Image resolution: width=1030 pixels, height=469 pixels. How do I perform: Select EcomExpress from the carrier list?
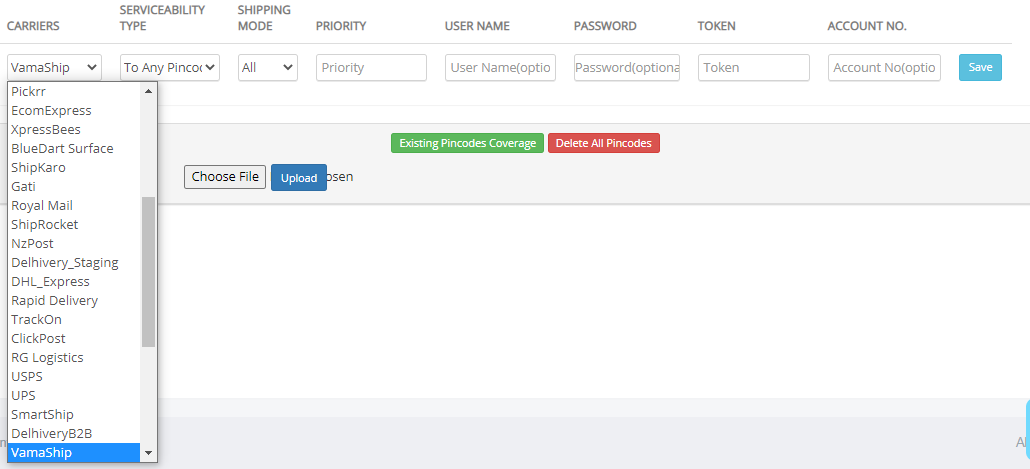(74, 110)
